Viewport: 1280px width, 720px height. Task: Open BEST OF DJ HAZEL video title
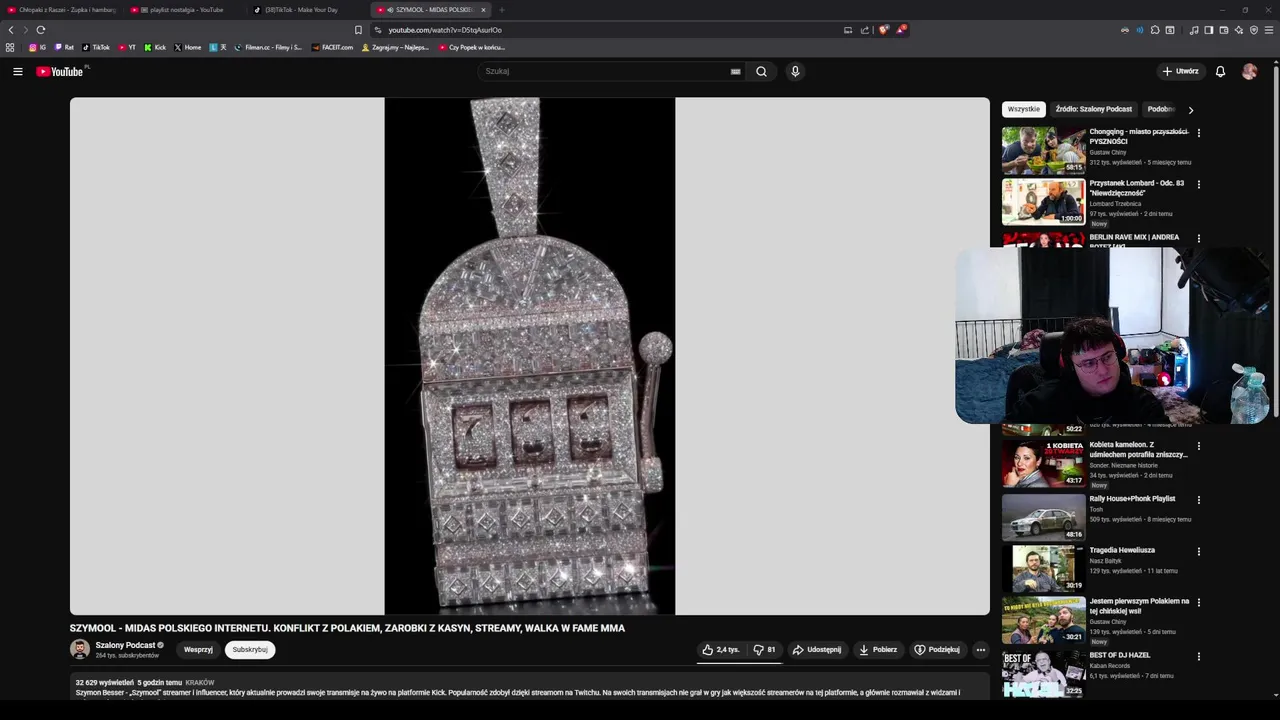tap(1120, 655)
